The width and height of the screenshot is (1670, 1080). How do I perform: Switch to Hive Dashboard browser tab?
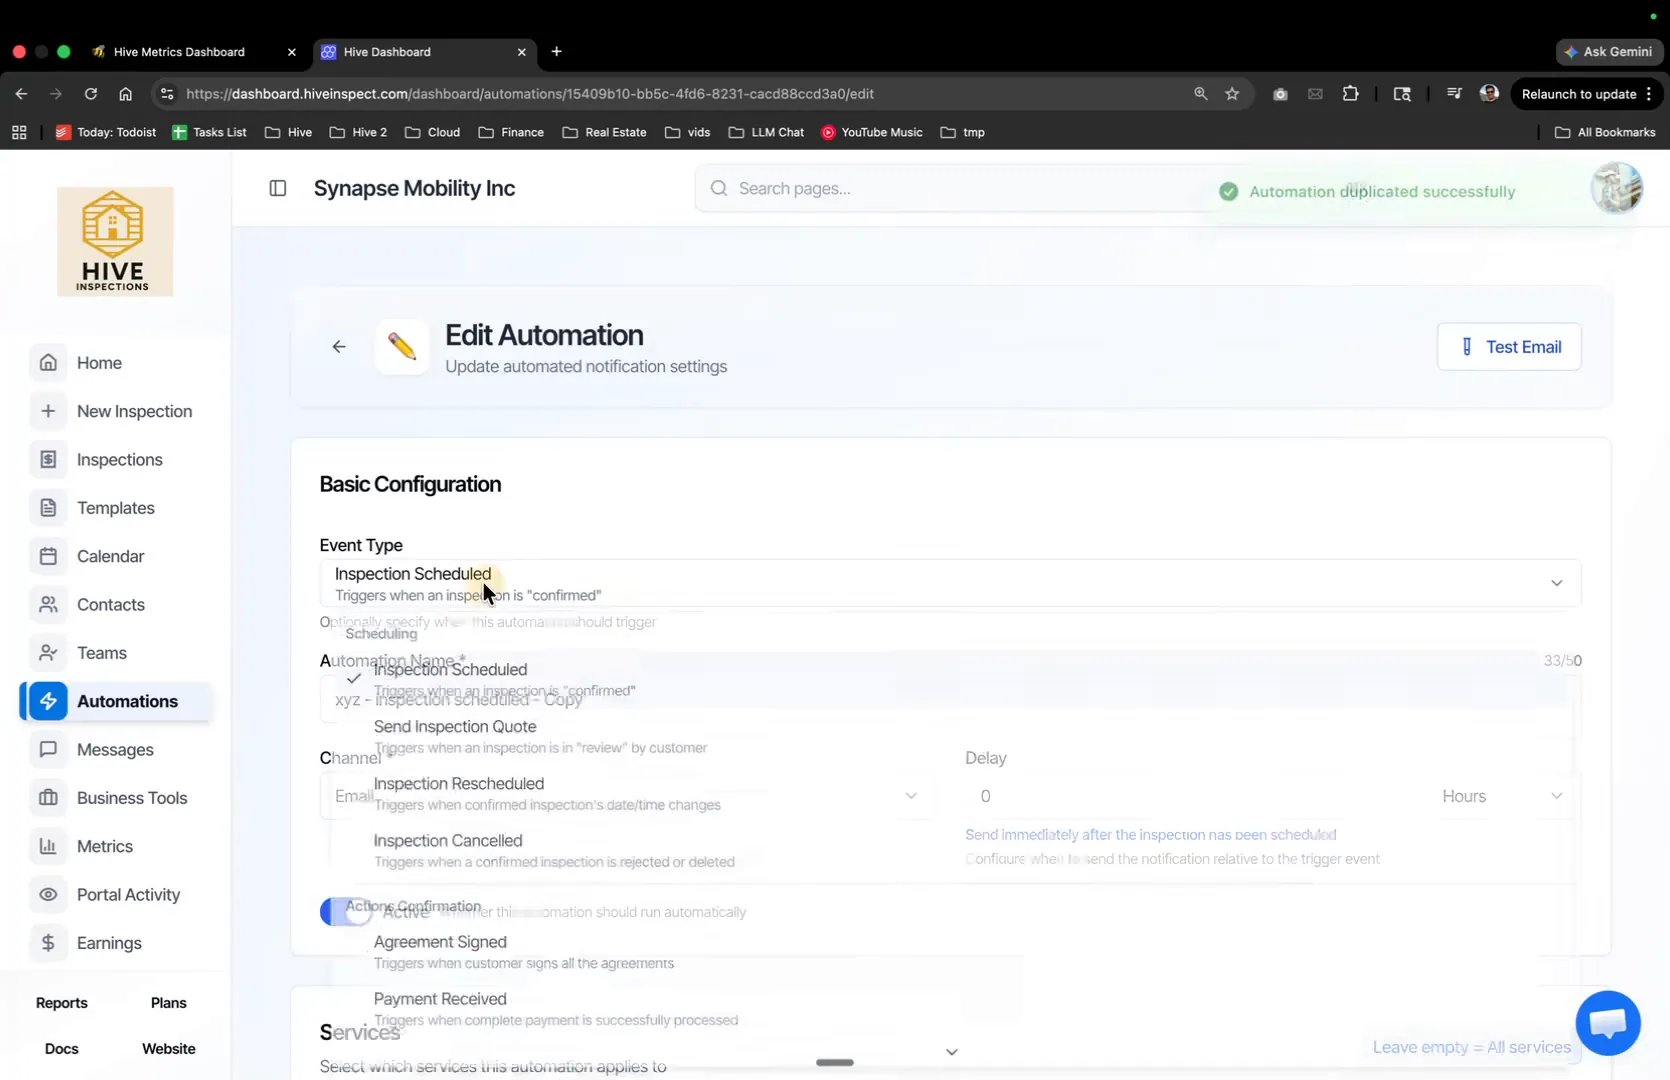(x=387, y=52)
